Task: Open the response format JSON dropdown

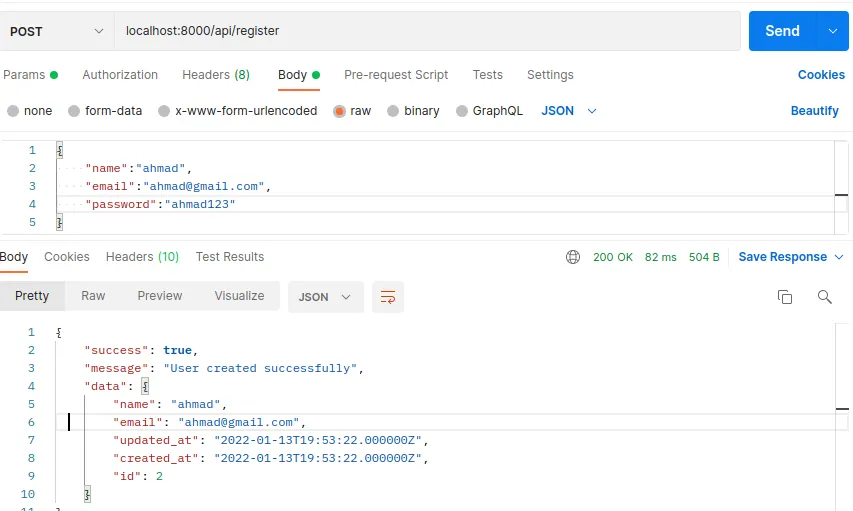Action: (x=325, y=297)
